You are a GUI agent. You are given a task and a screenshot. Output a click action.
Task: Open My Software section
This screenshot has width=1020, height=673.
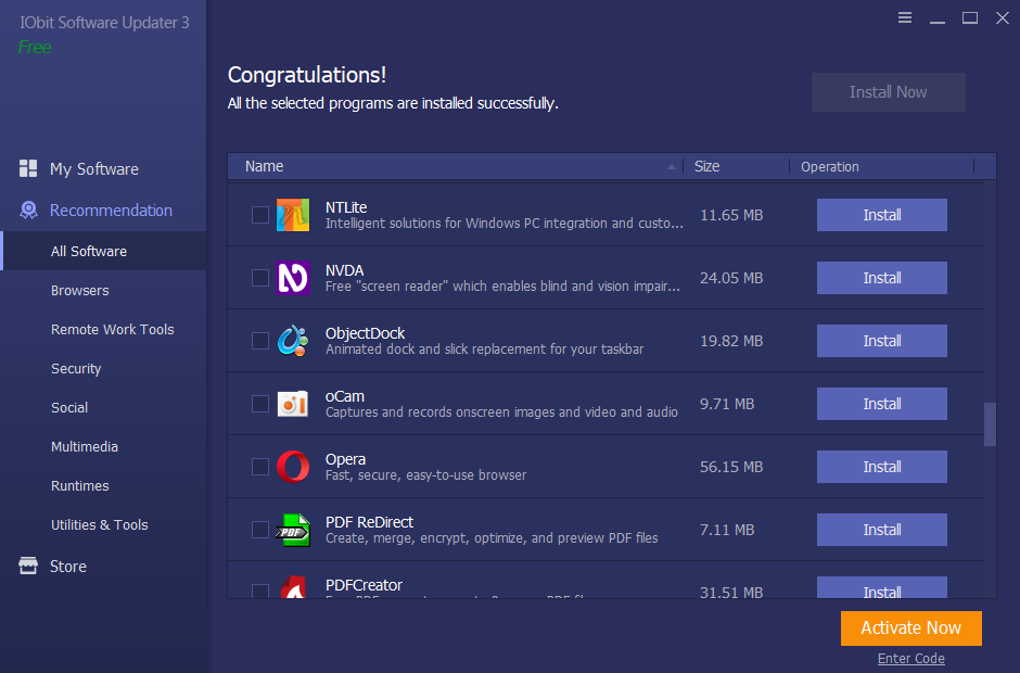click(x=94, y=169)
